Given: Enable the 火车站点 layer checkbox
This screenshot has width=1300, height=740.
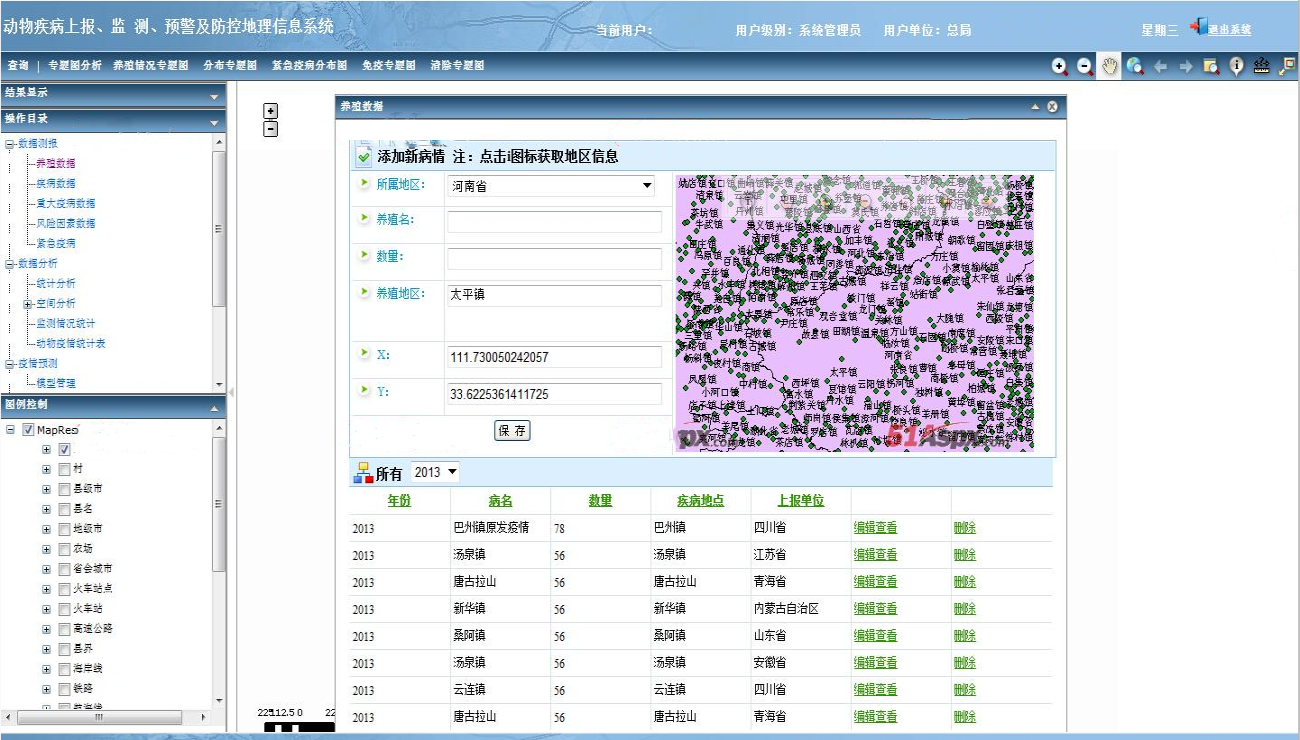Looking at the screenshot, I should [x=64, y=589].
